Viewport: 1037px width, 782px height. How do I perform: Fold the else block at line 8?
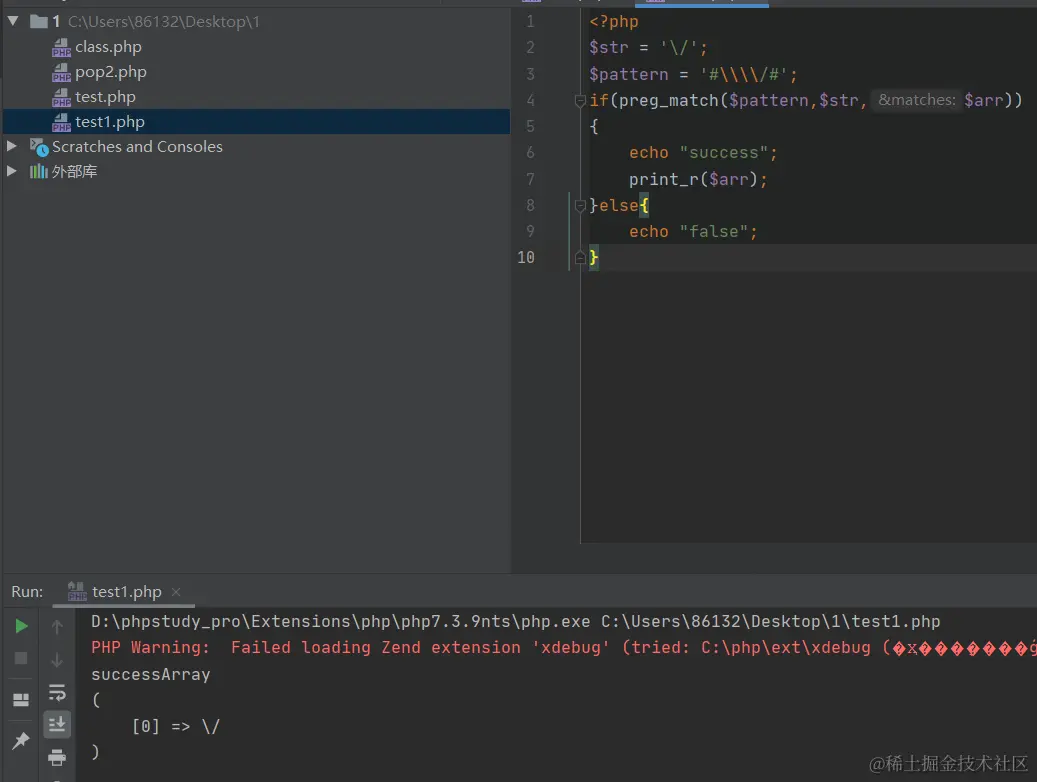click(580, 206)
